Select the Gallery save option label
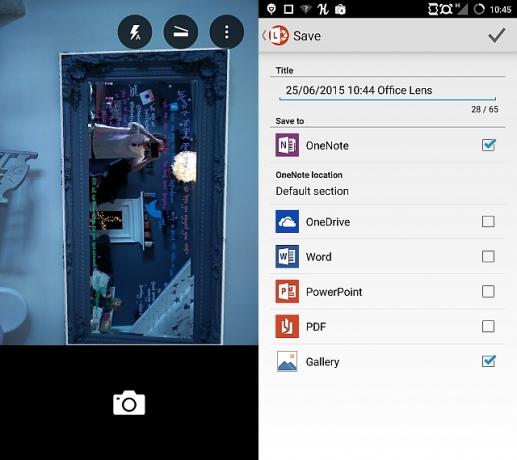The image size is (517, 460). point(322,362)
